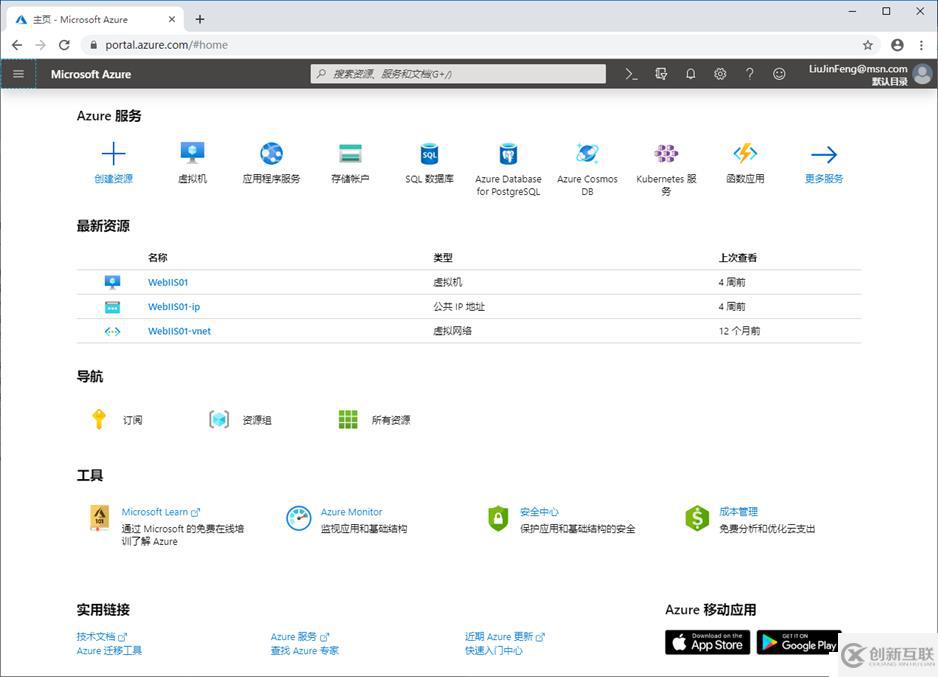Reload the portal page

[64, 45]
